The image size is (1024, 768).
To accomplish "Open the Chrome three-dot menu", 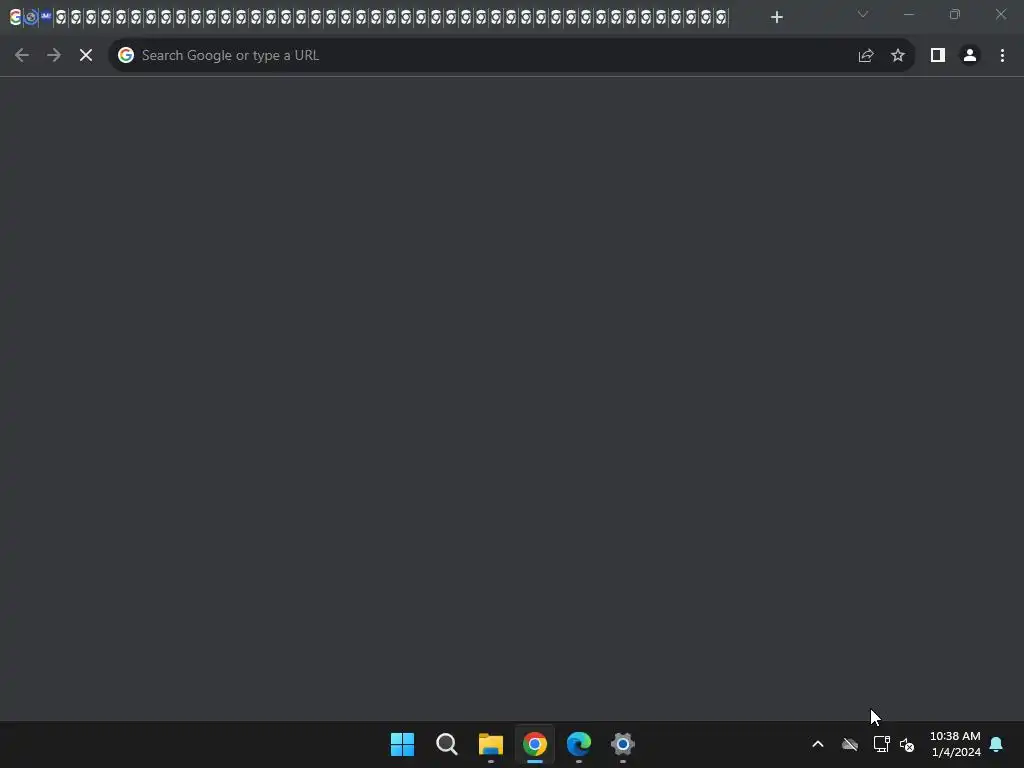I will coord(1002,56).
